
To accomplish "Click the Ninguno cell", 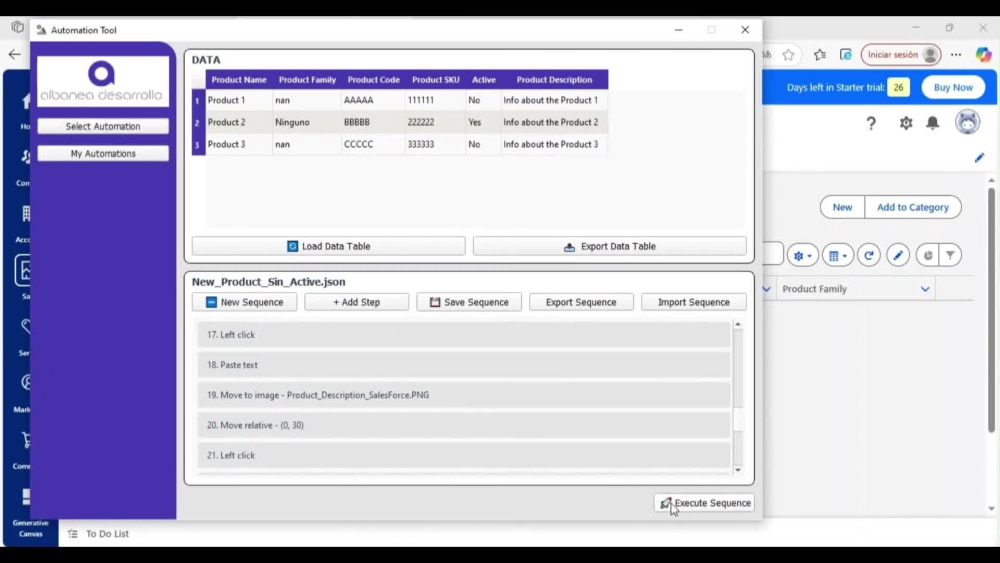I will (307, 122).
